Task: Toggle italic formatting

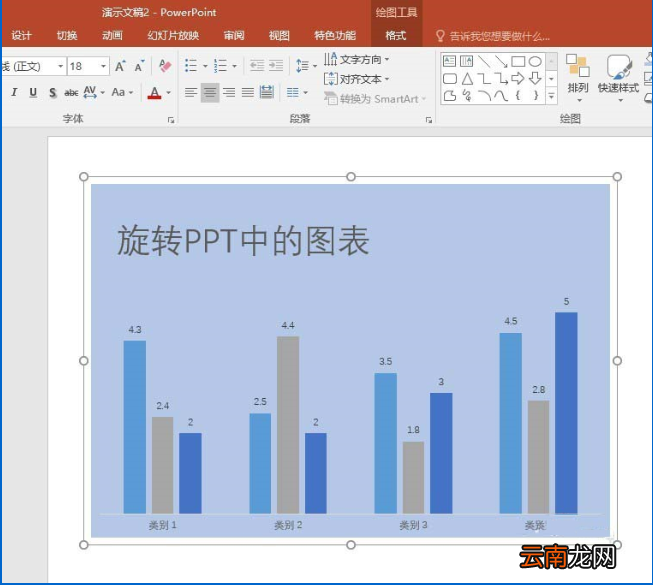Action: tap(14, 92)
